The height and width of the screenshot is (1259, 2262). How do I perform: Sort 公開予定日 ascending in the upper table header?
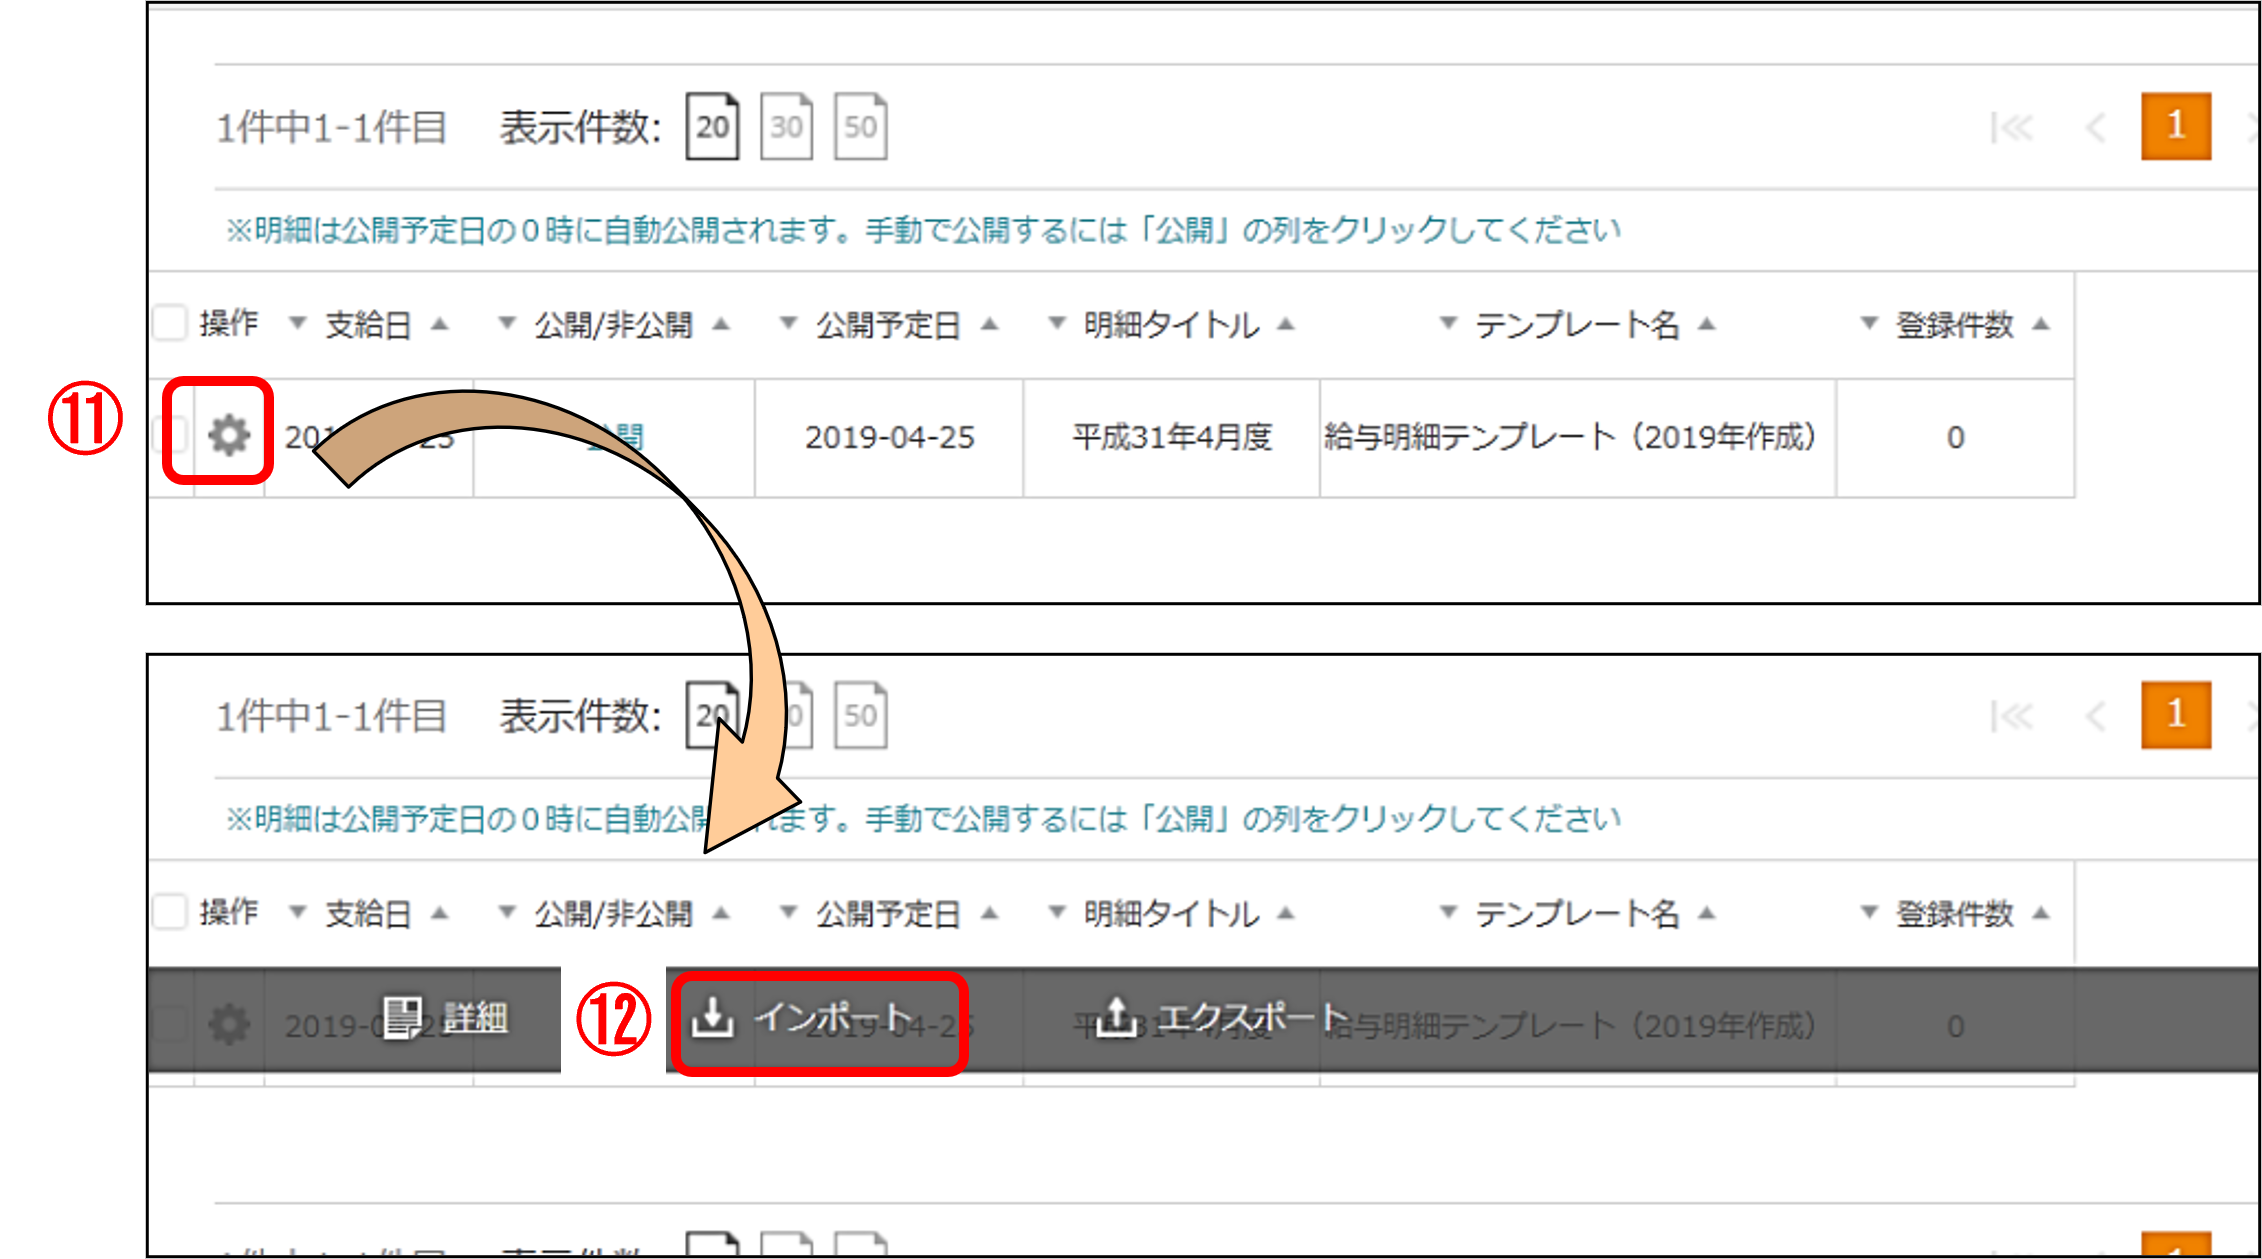coord(990,324)
